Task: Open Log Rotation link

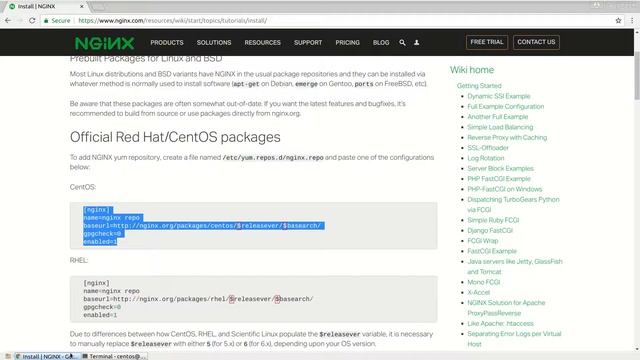Action: [486, 158]
